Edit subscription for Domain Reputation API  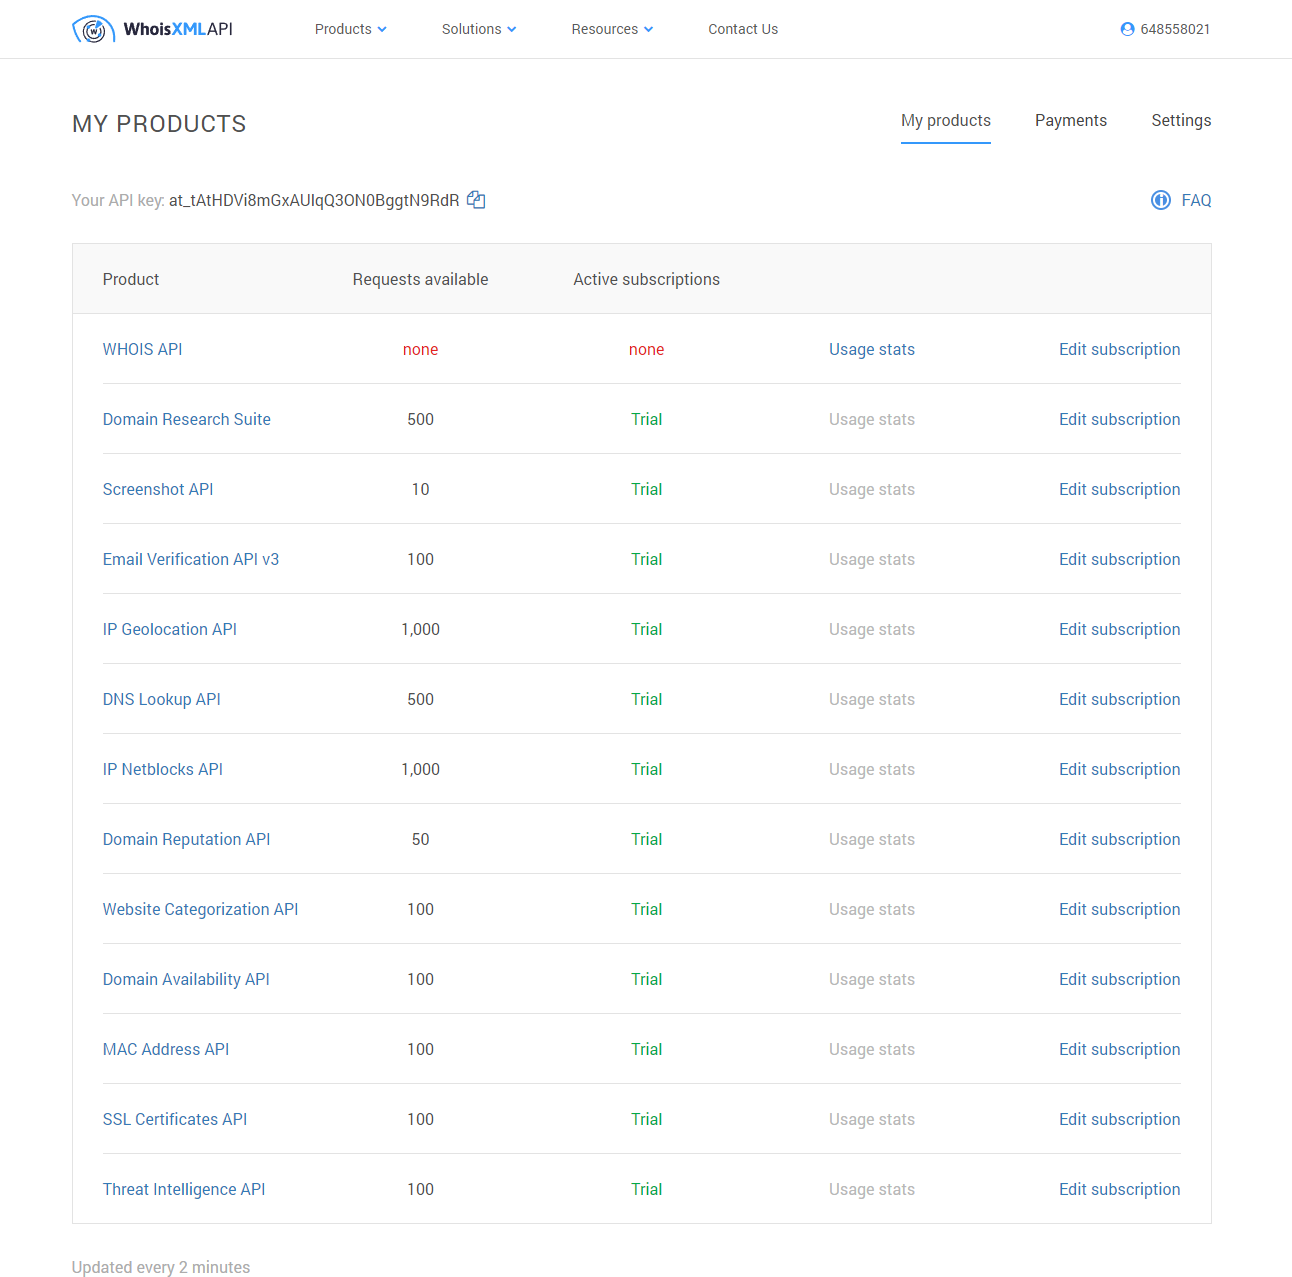pyautogui.click(x=1120, y=839)
